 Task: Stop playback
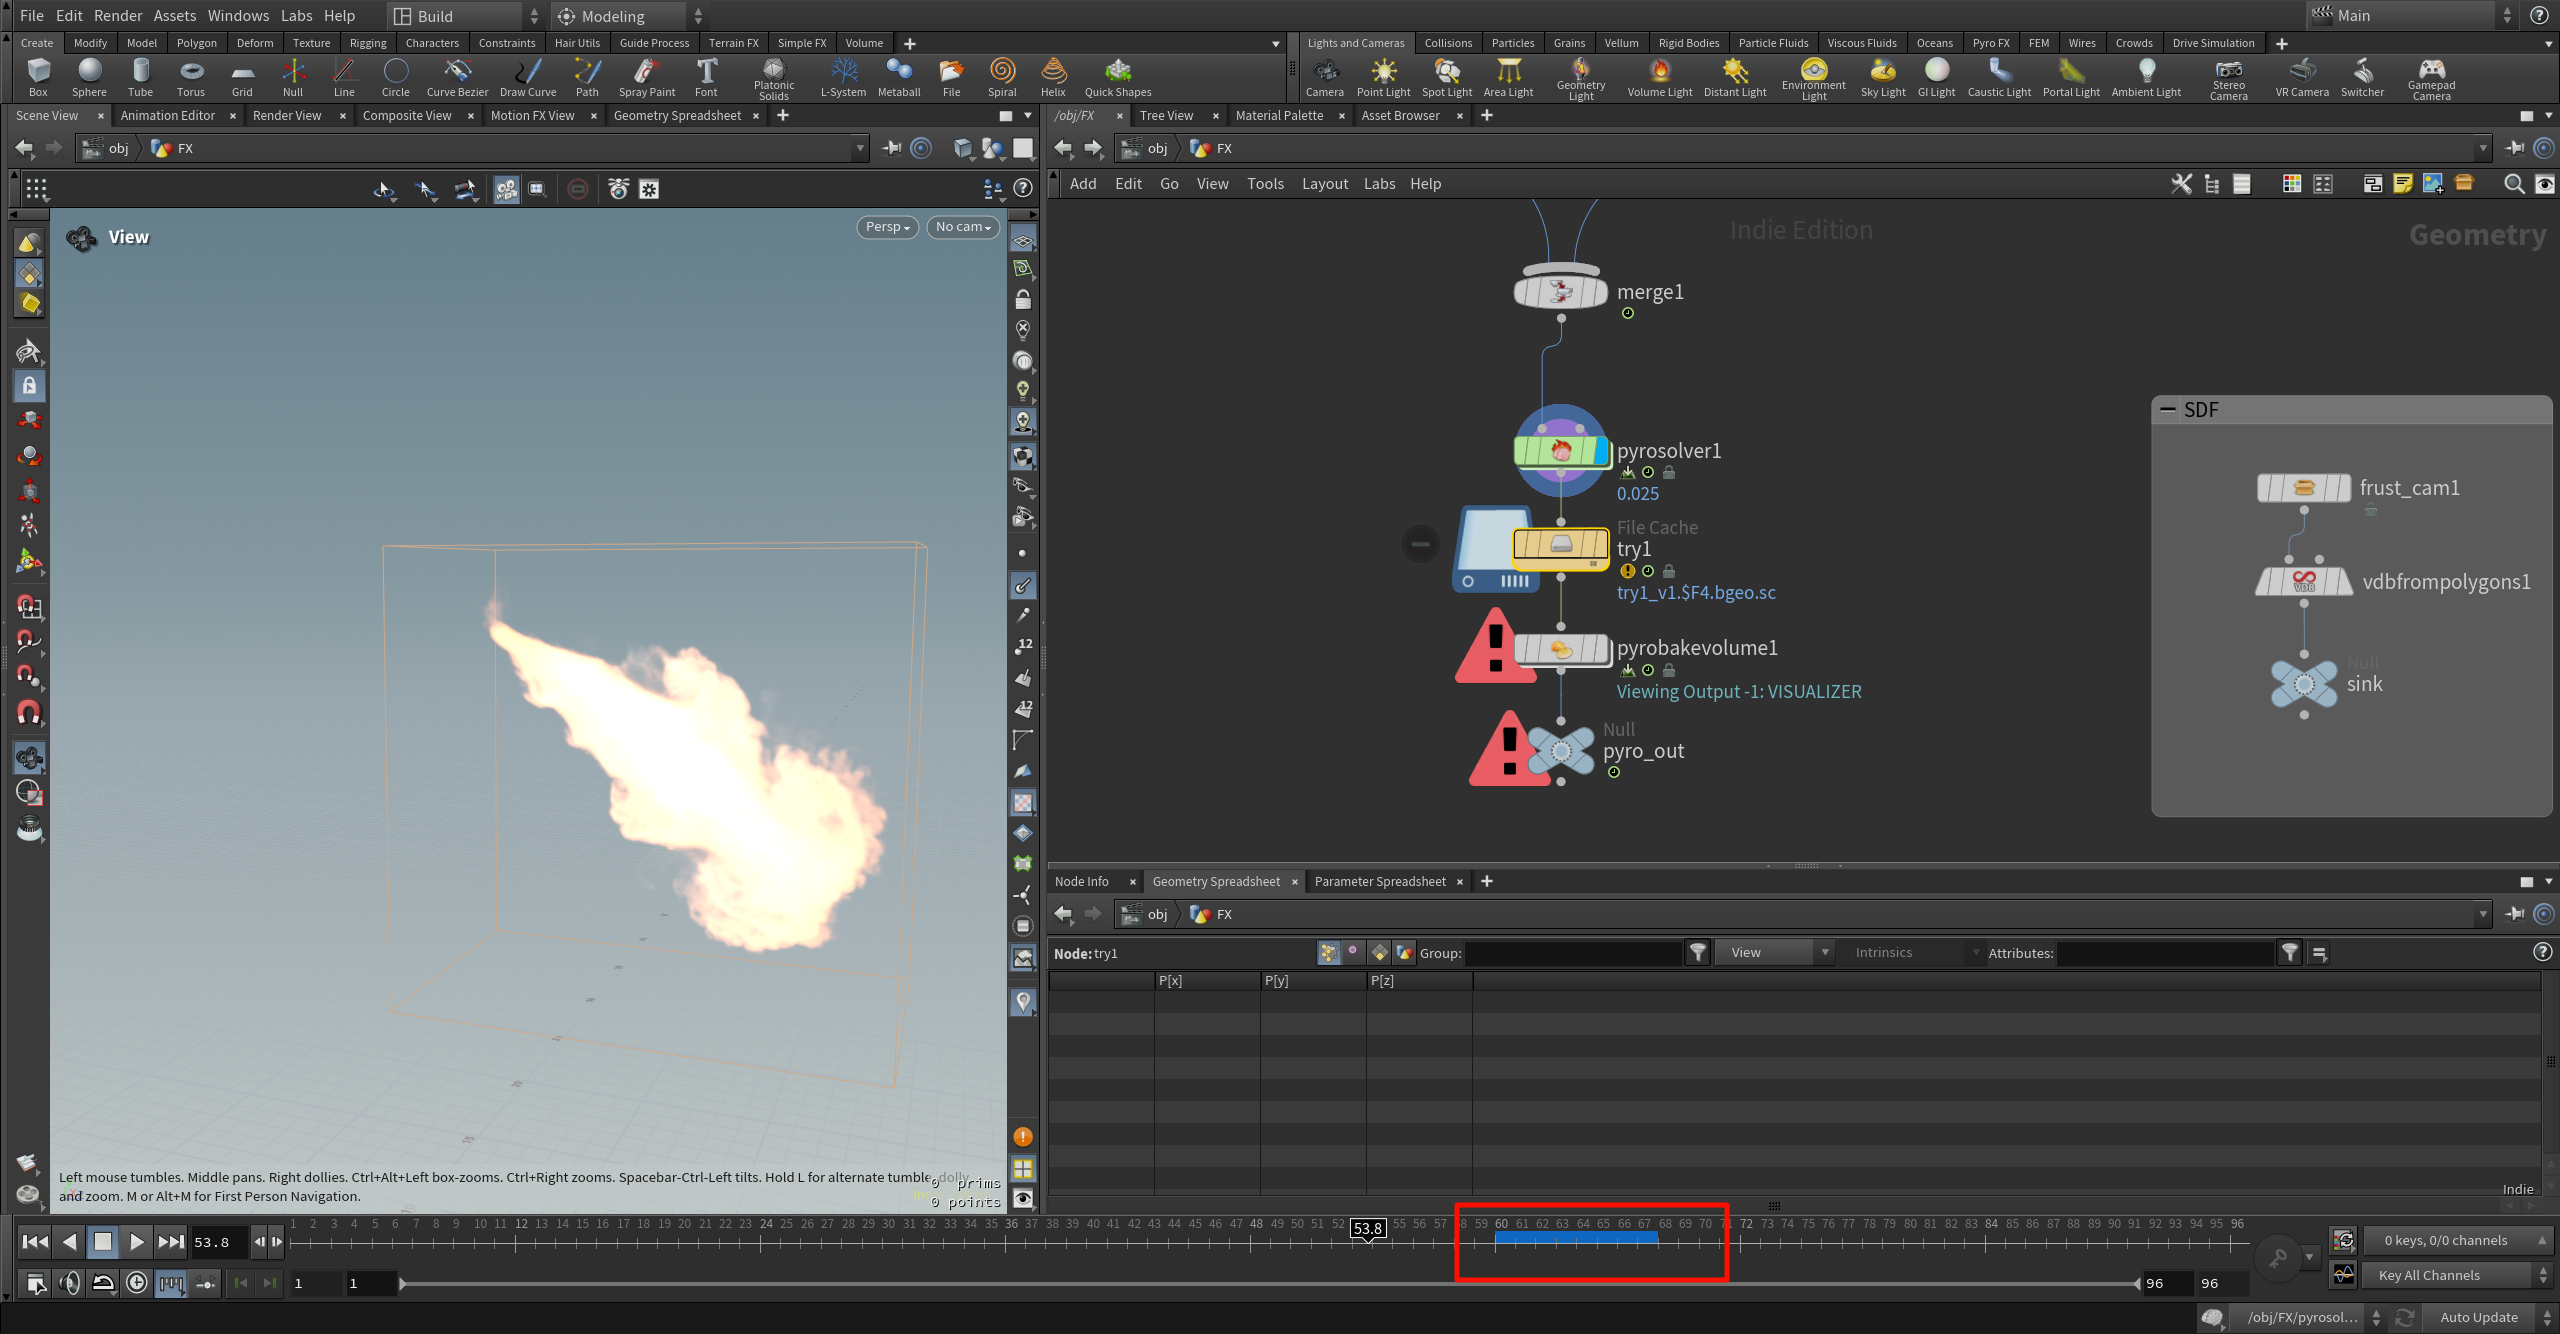pos(103,1242)
